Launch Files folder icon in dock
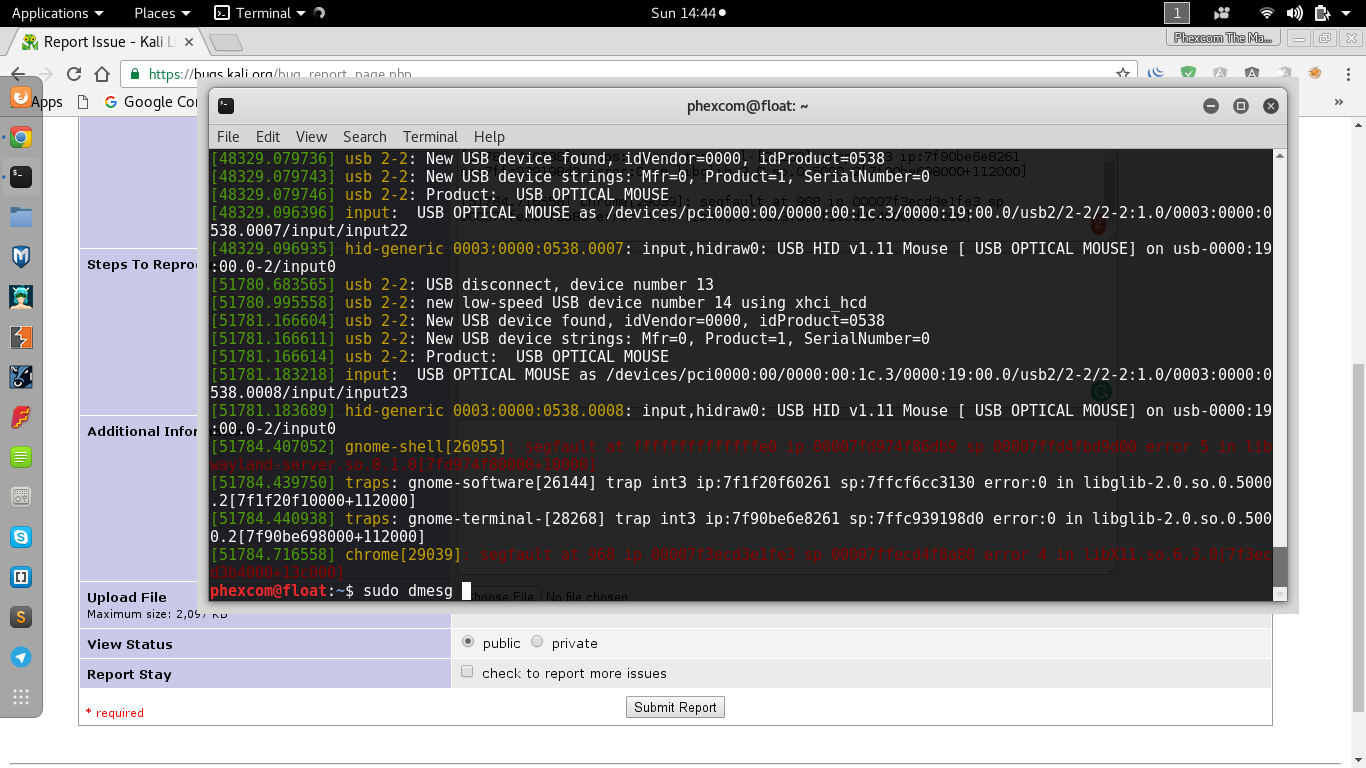 pyautogui.click(x=21, y=217)
